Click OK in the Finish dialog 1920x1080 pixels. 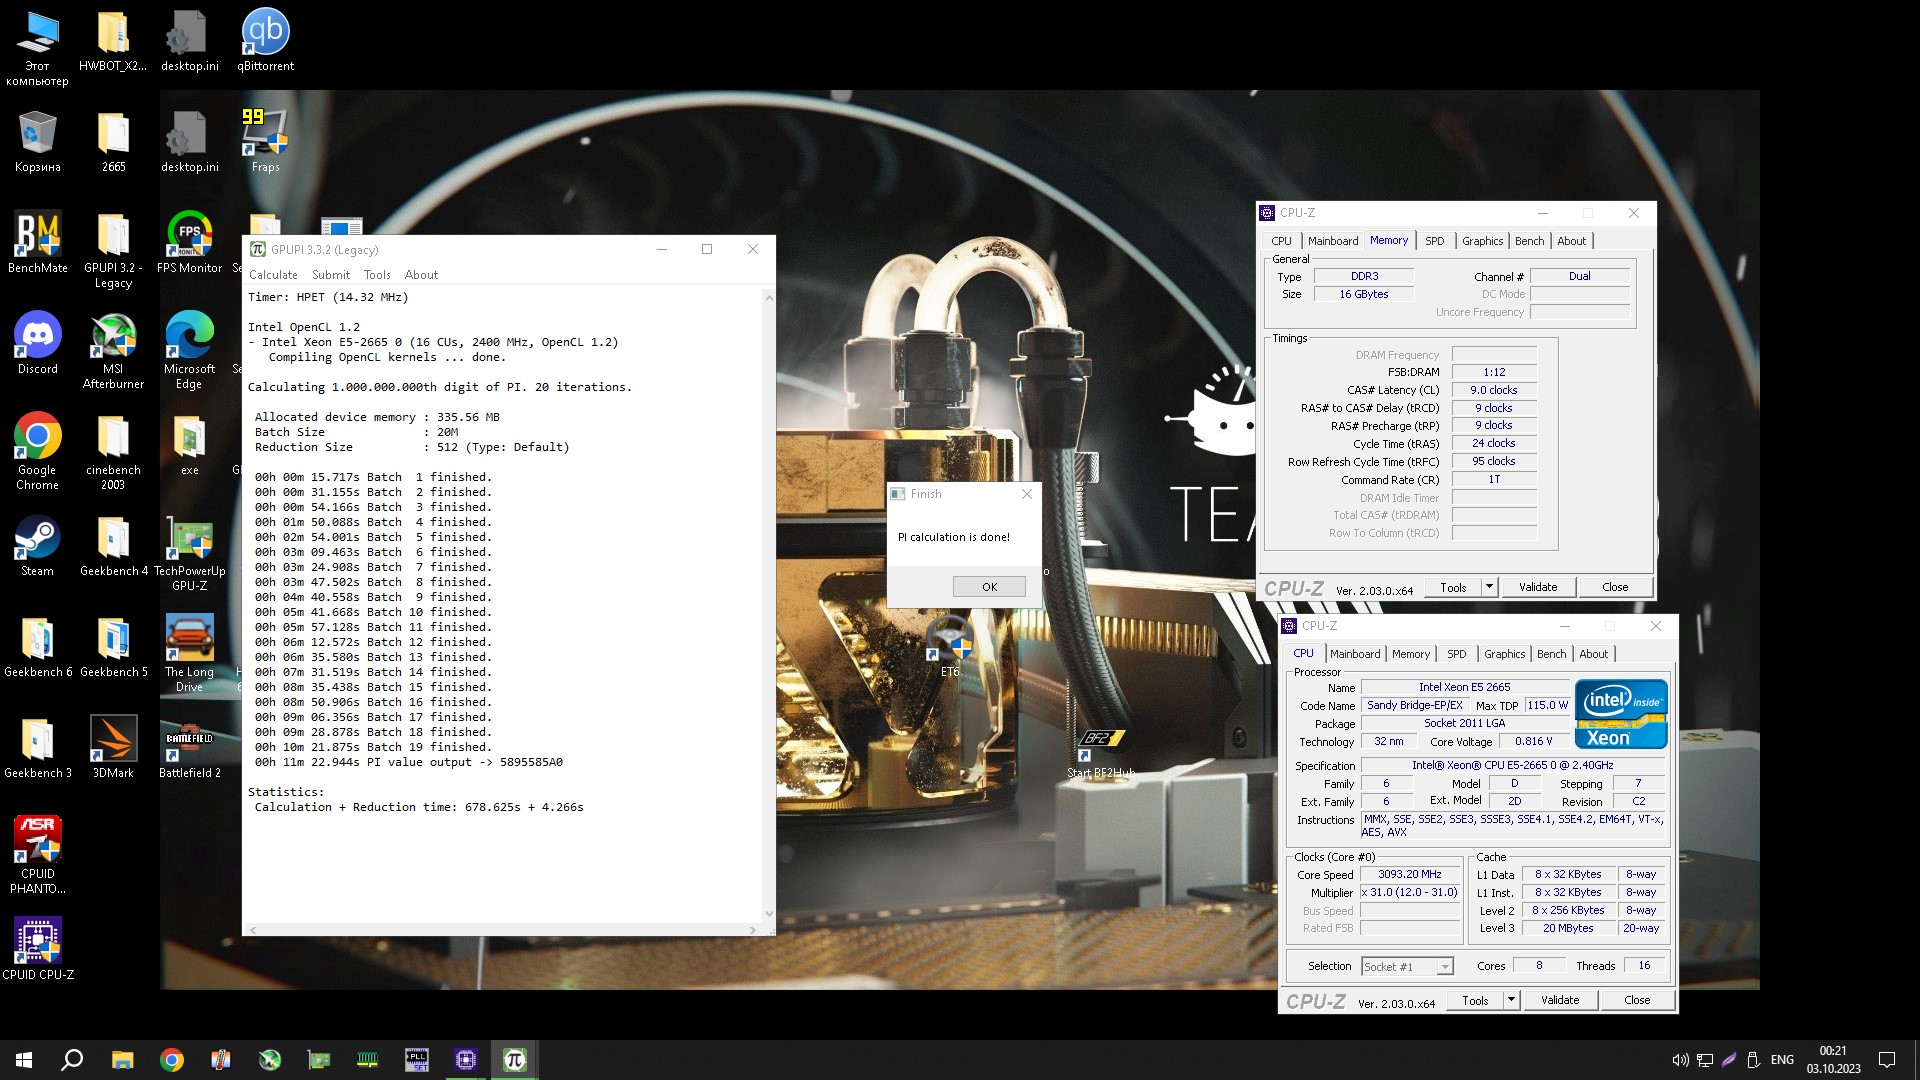coord(989,587)
